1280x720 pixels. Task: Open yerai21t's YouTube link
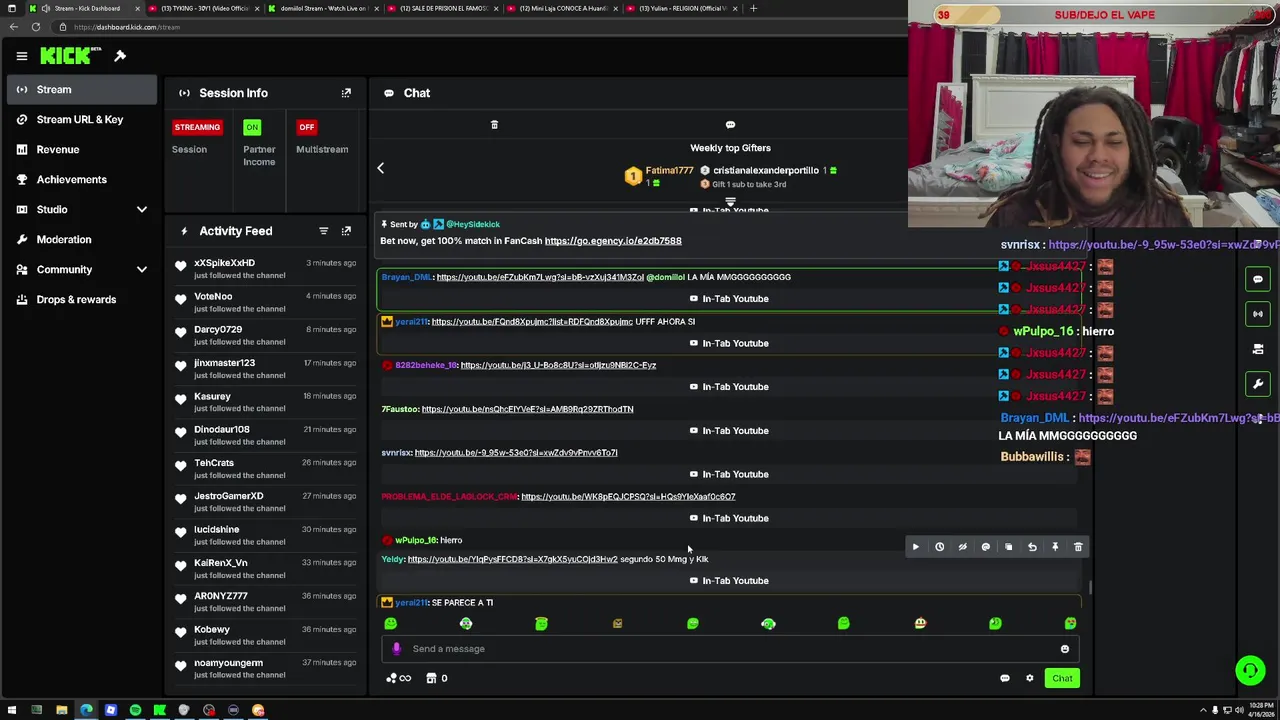[x=532, y=322]
